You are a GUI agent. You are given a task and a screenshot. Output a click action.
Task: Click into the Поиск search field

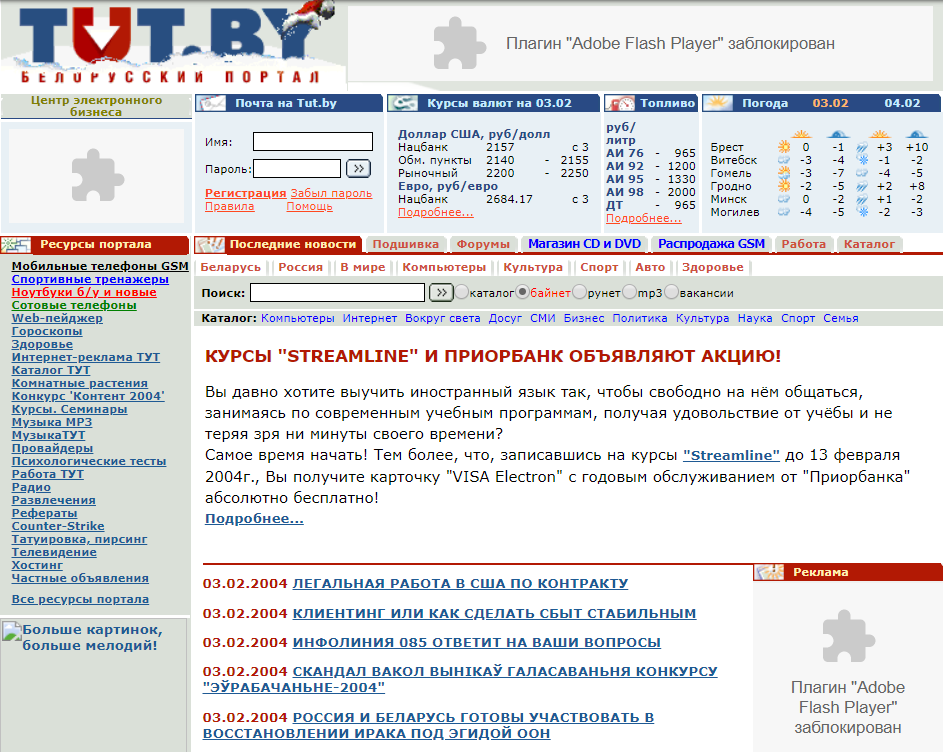337,293
